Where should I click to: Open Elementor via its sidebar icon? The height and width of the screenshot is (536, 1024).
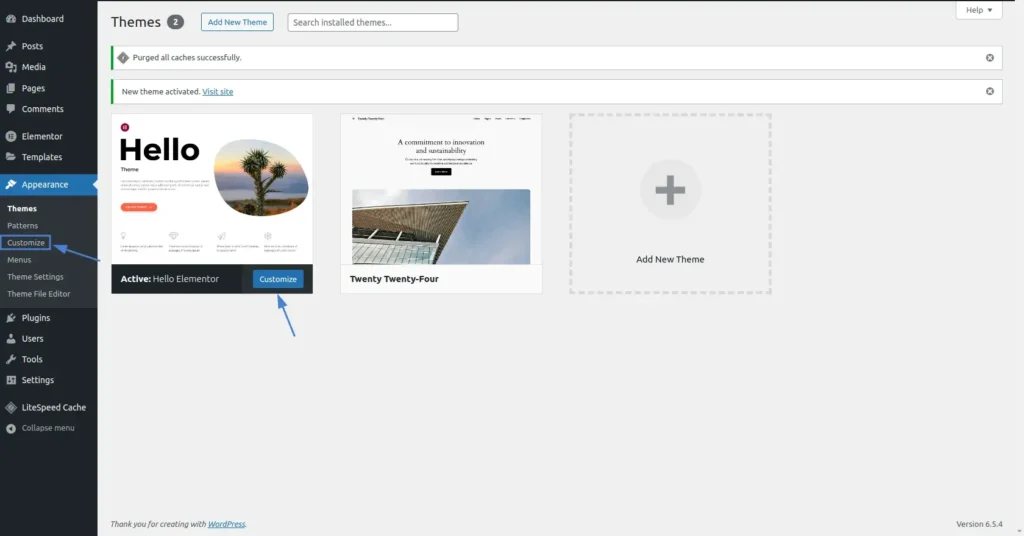(x=11, y=136)
